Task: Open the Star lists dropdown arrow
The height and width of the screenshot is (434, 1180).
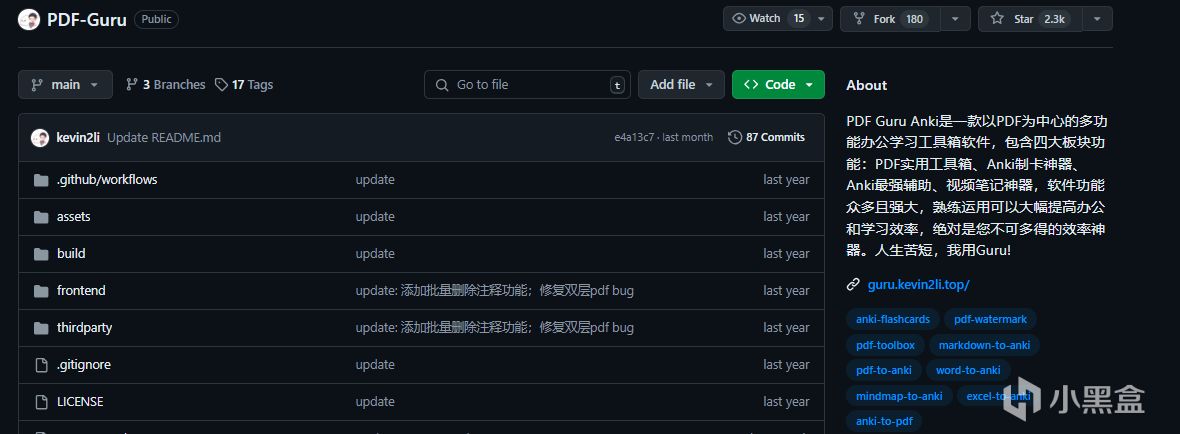Action: (x=1097, y=18)
